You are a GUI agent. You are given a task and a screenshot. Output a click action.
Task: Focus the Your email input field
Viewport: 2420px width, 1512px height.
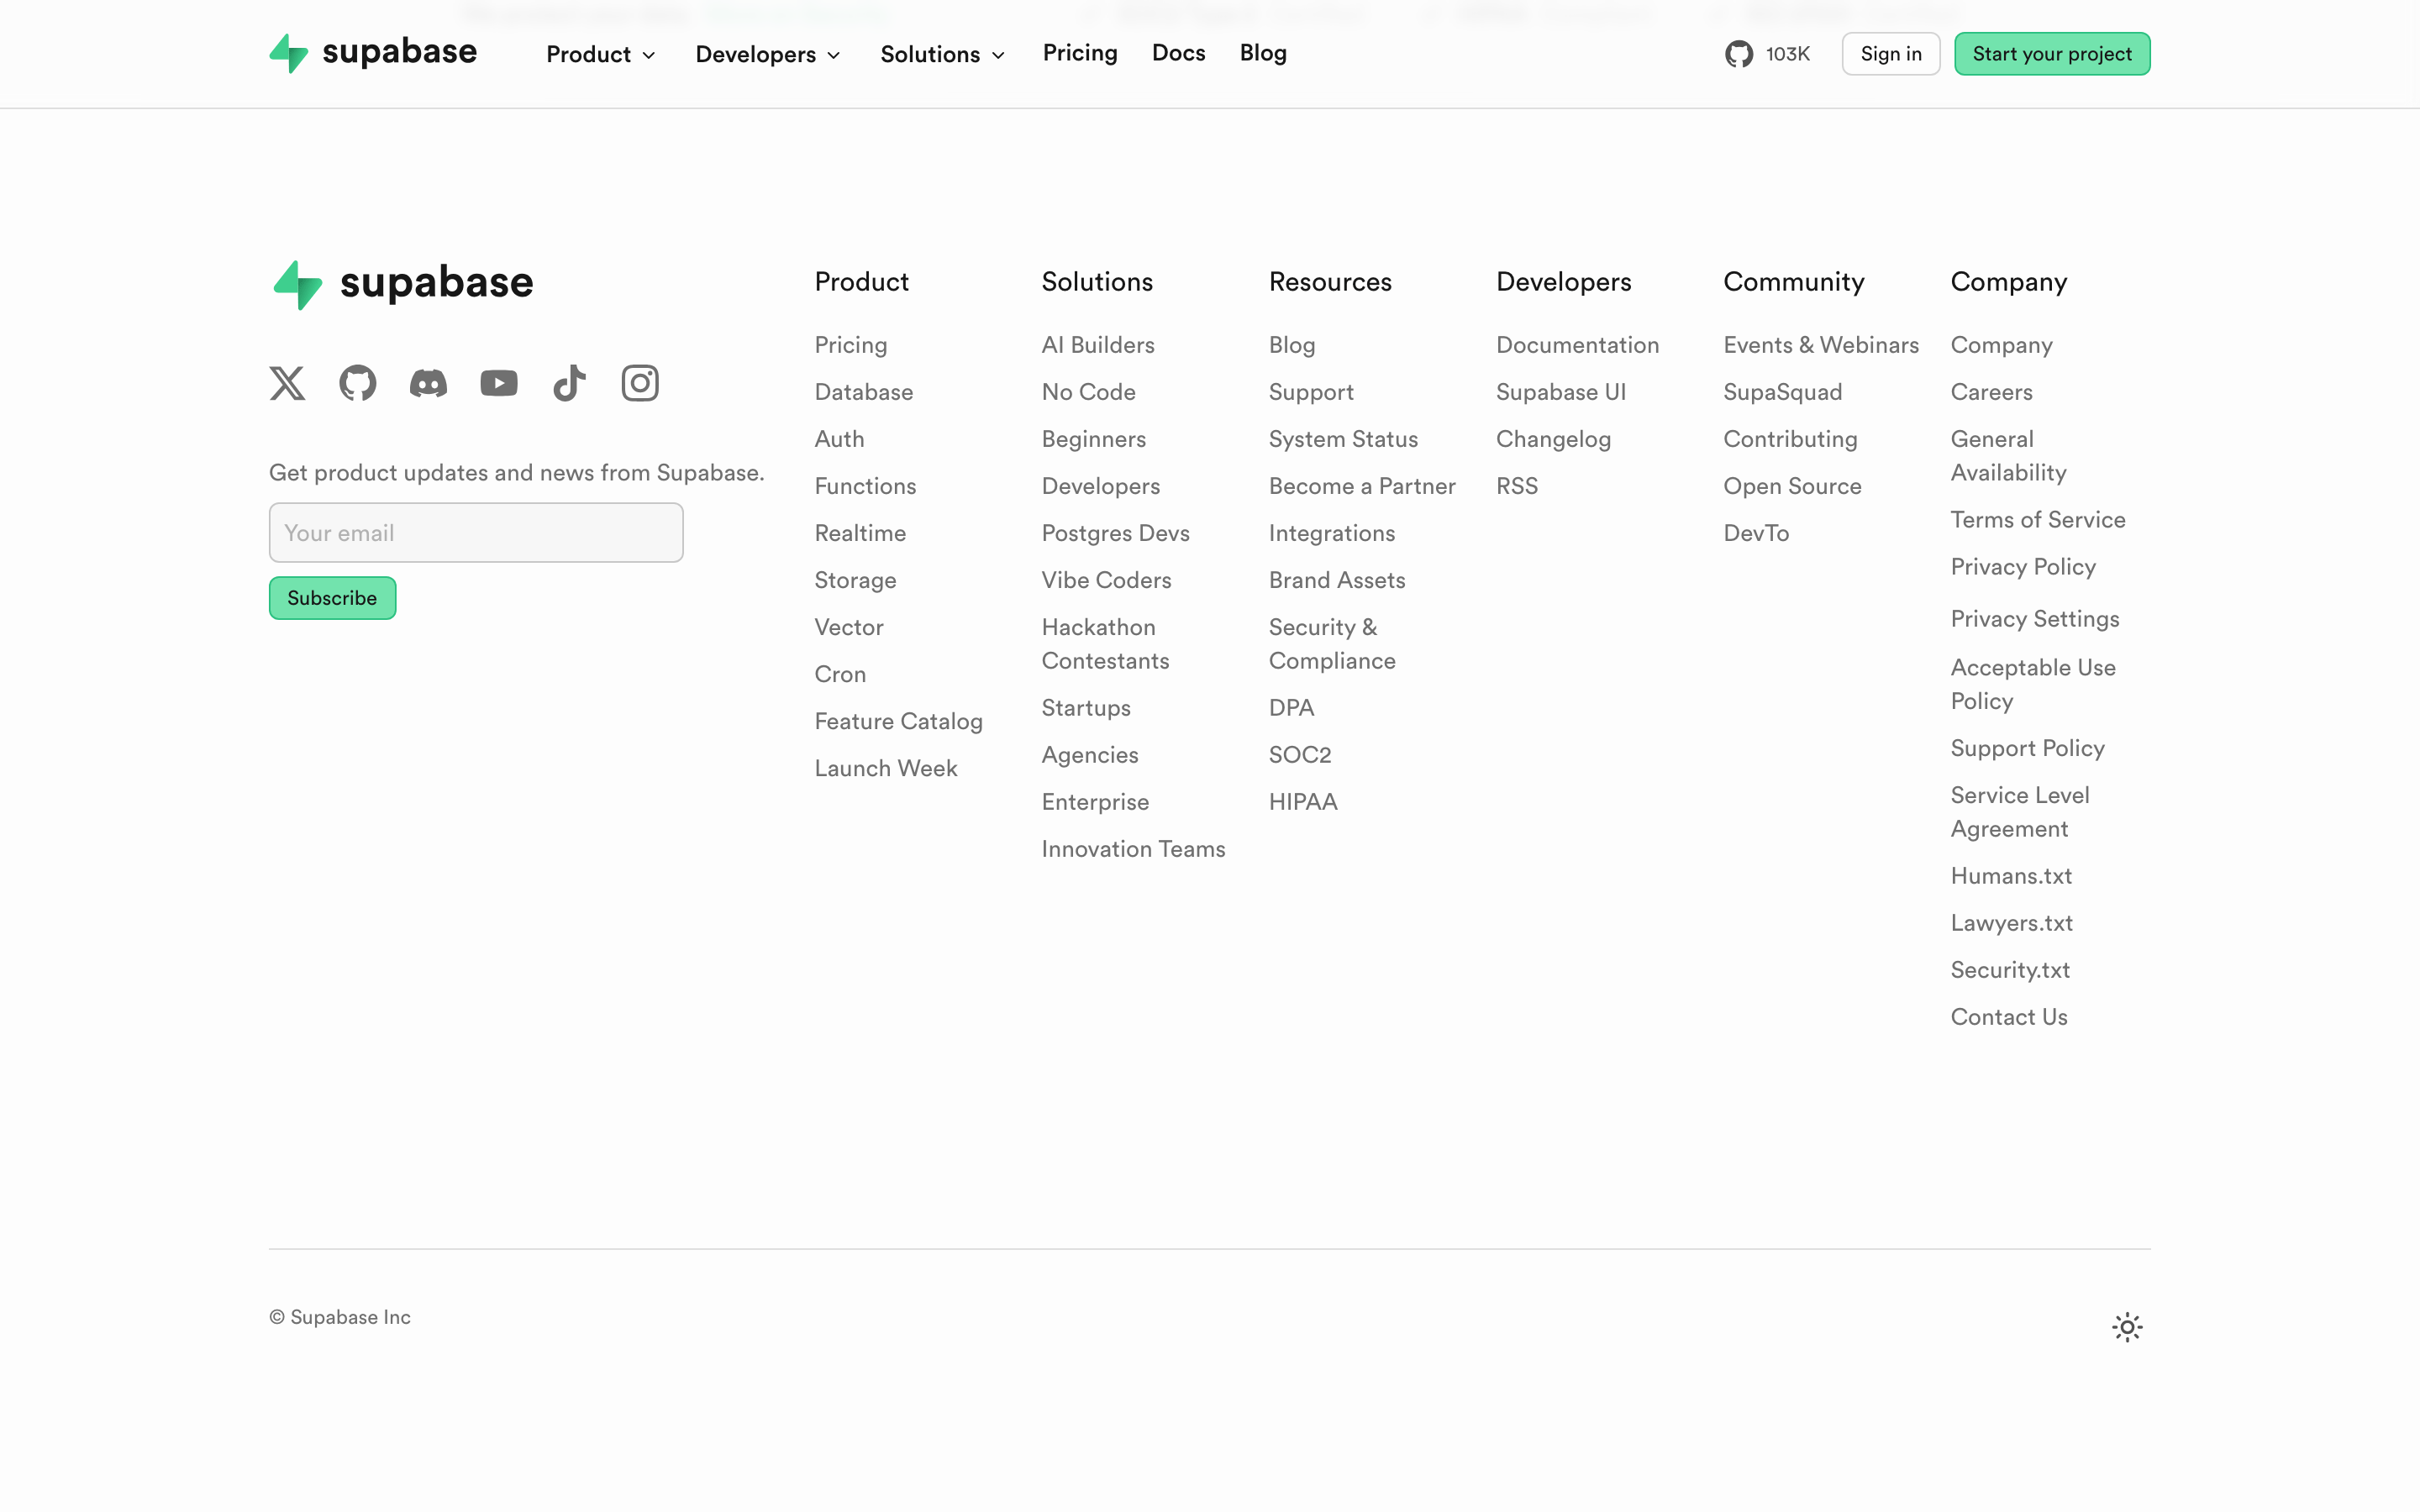pos(476,533)
